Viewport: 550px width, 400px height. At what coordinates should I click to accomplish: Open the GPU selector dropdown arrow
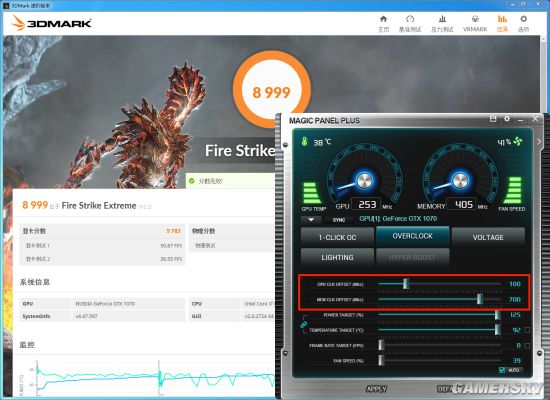coord(311,220)
